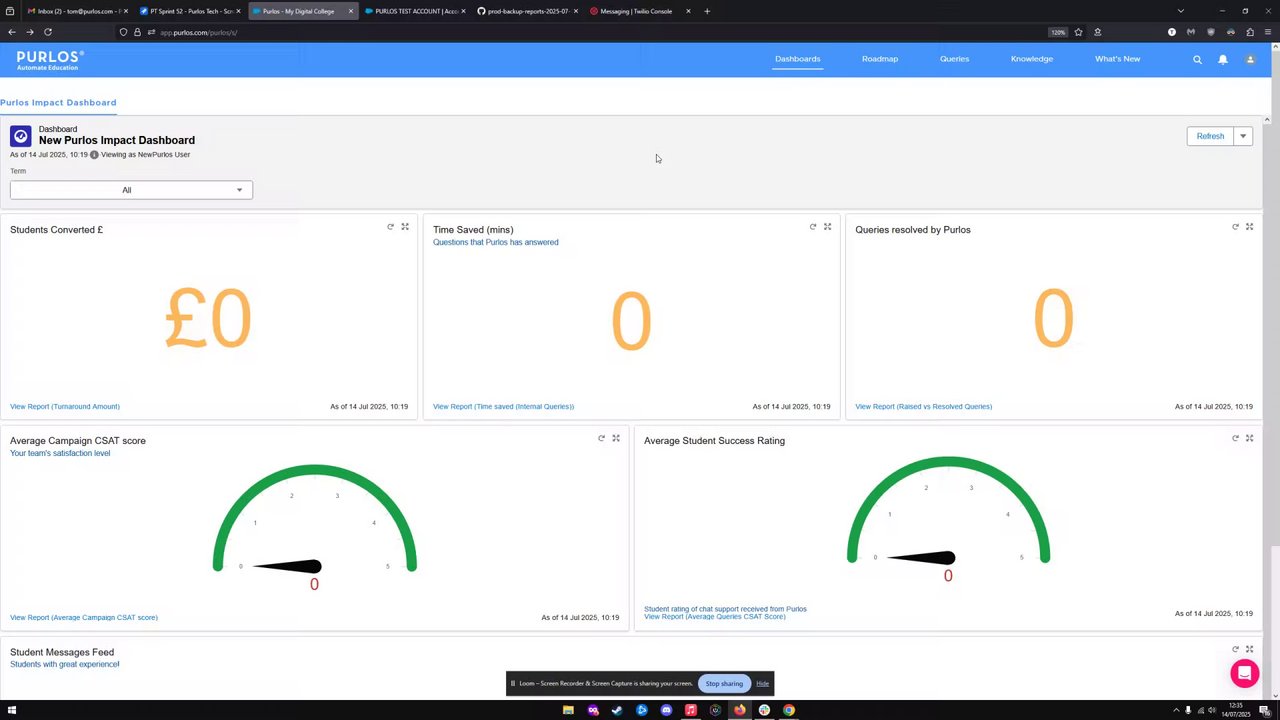Show hidden system tray icons

1175,710
